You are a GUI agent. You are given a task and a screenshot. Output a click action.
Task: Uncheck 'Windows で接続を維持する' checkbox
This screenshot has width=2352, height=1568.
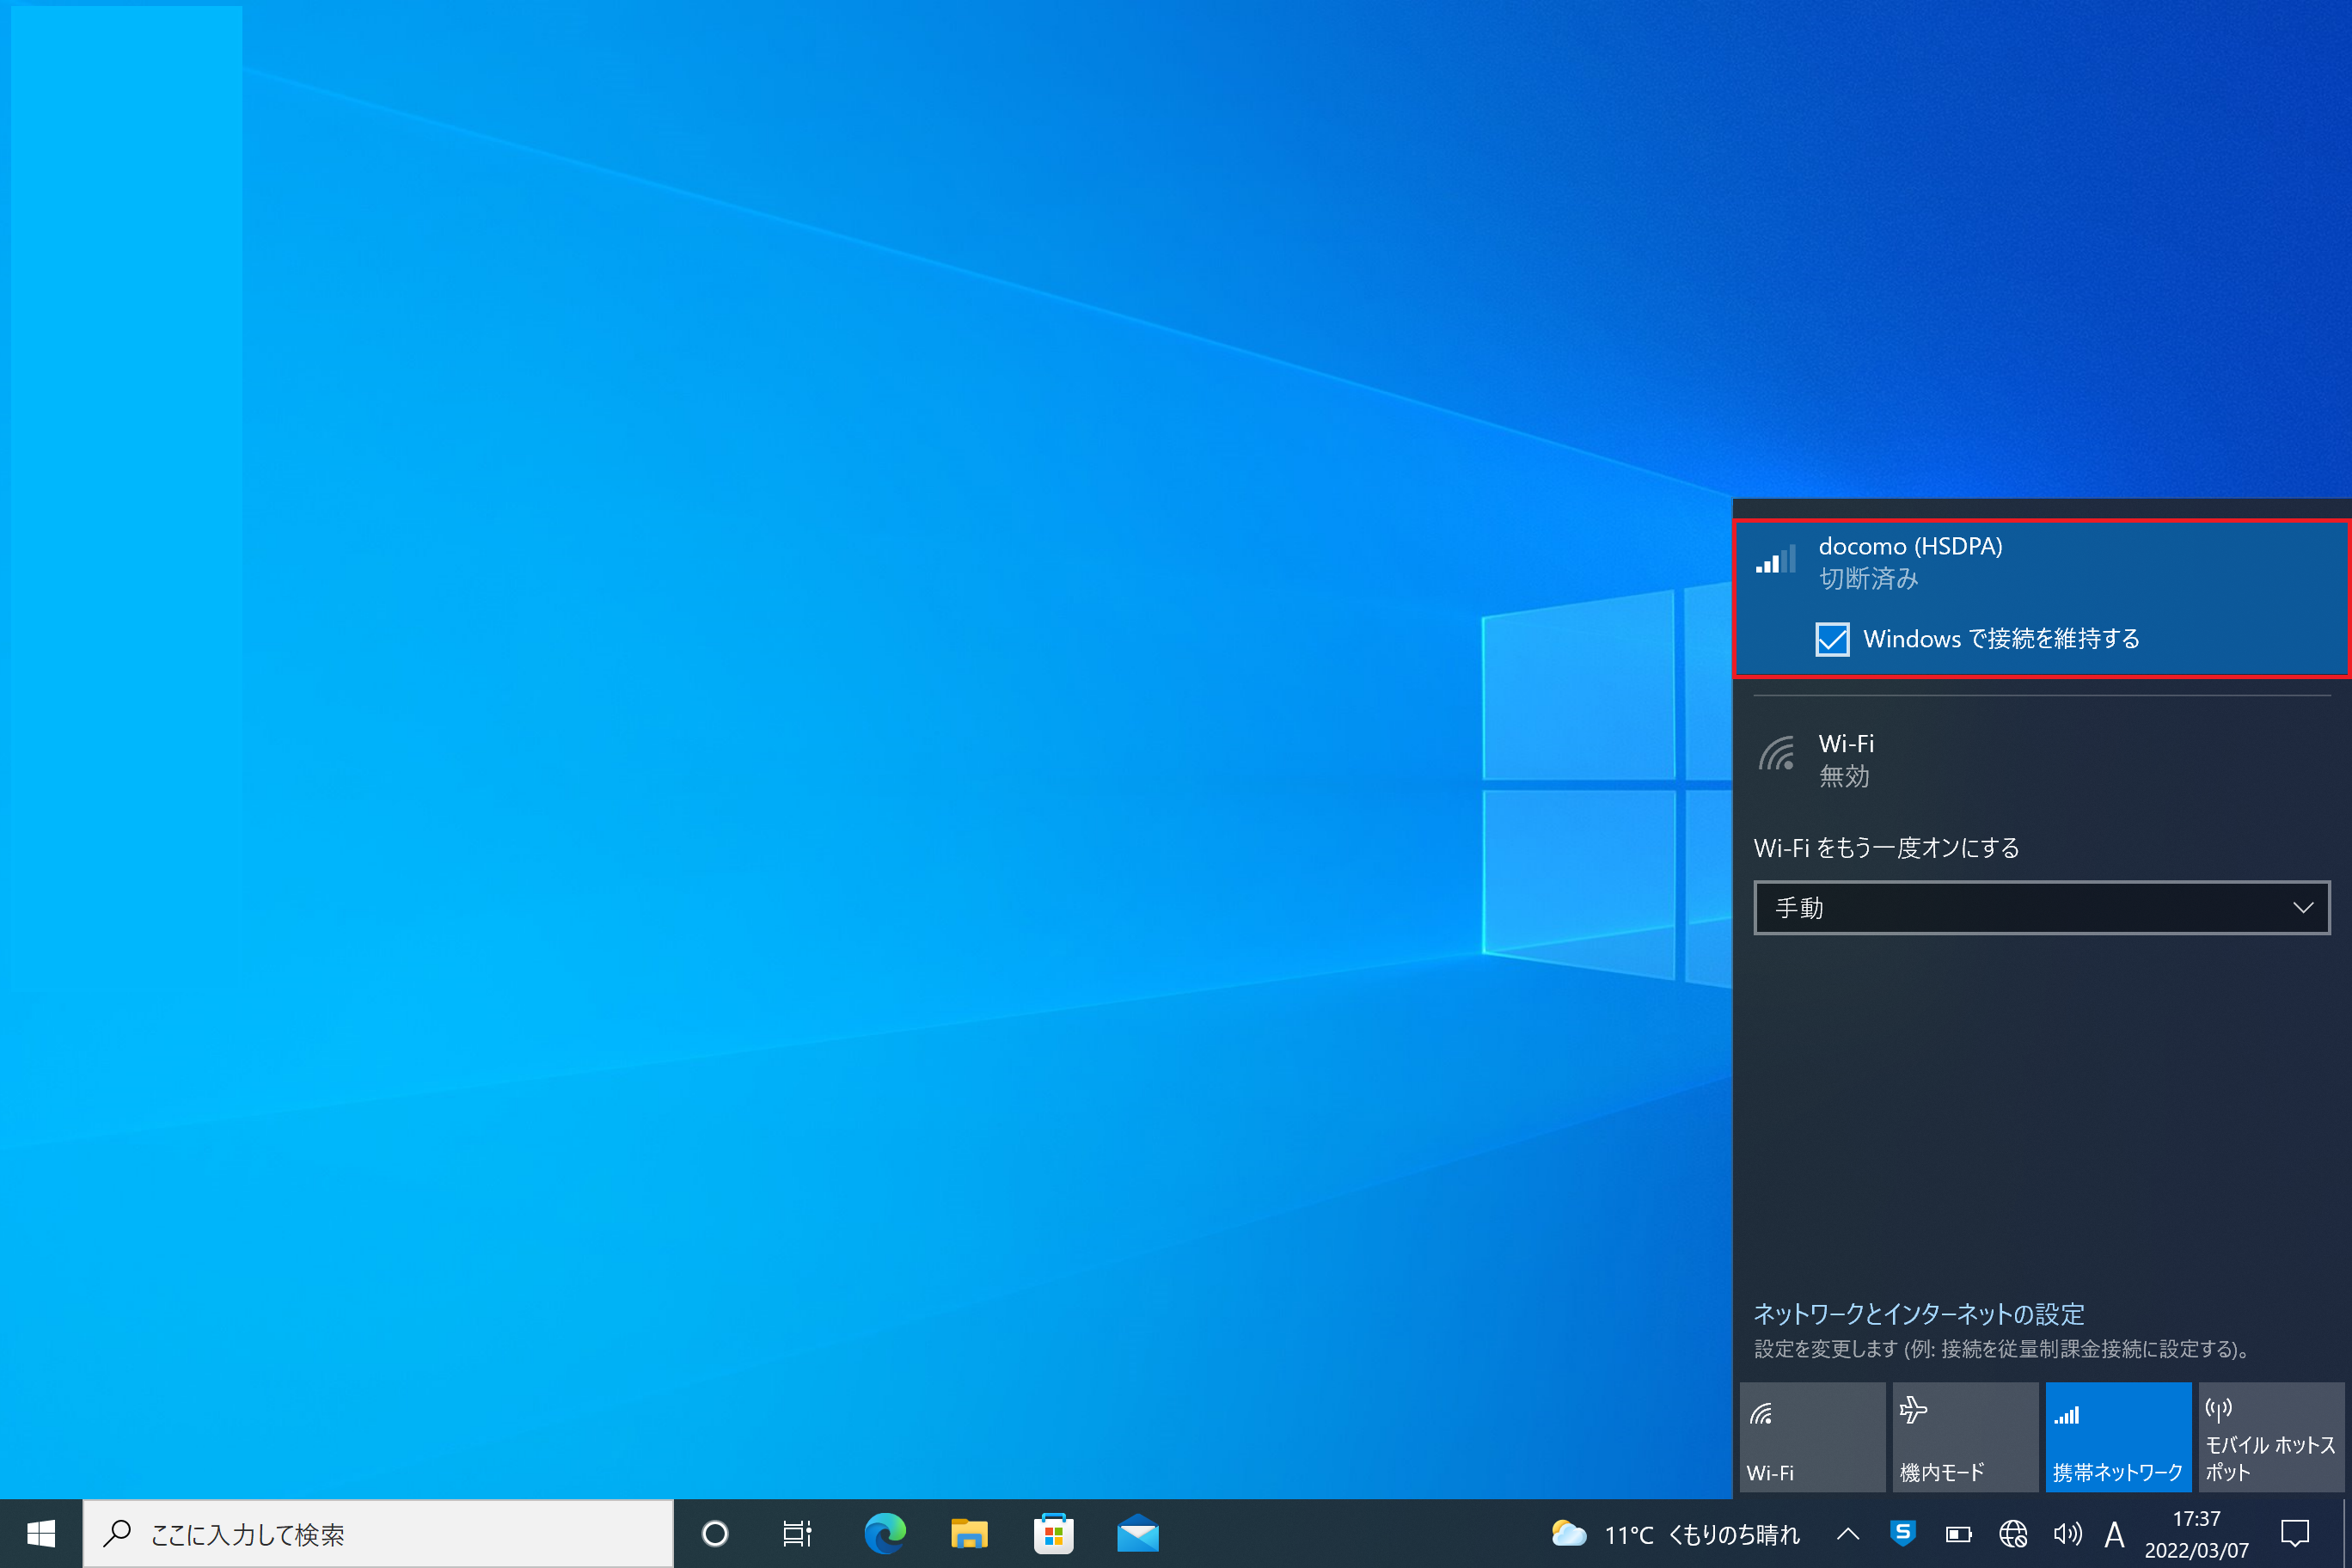[x=1832, y=639]
